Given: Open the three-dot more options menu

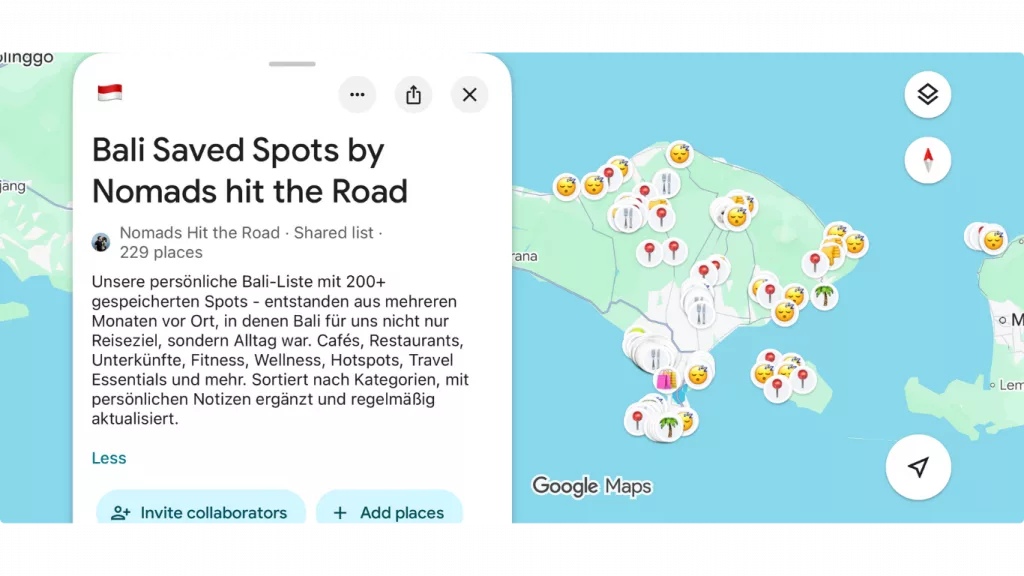Looking at the screenshot, I should pyautogui.click(x=357, y=95).
